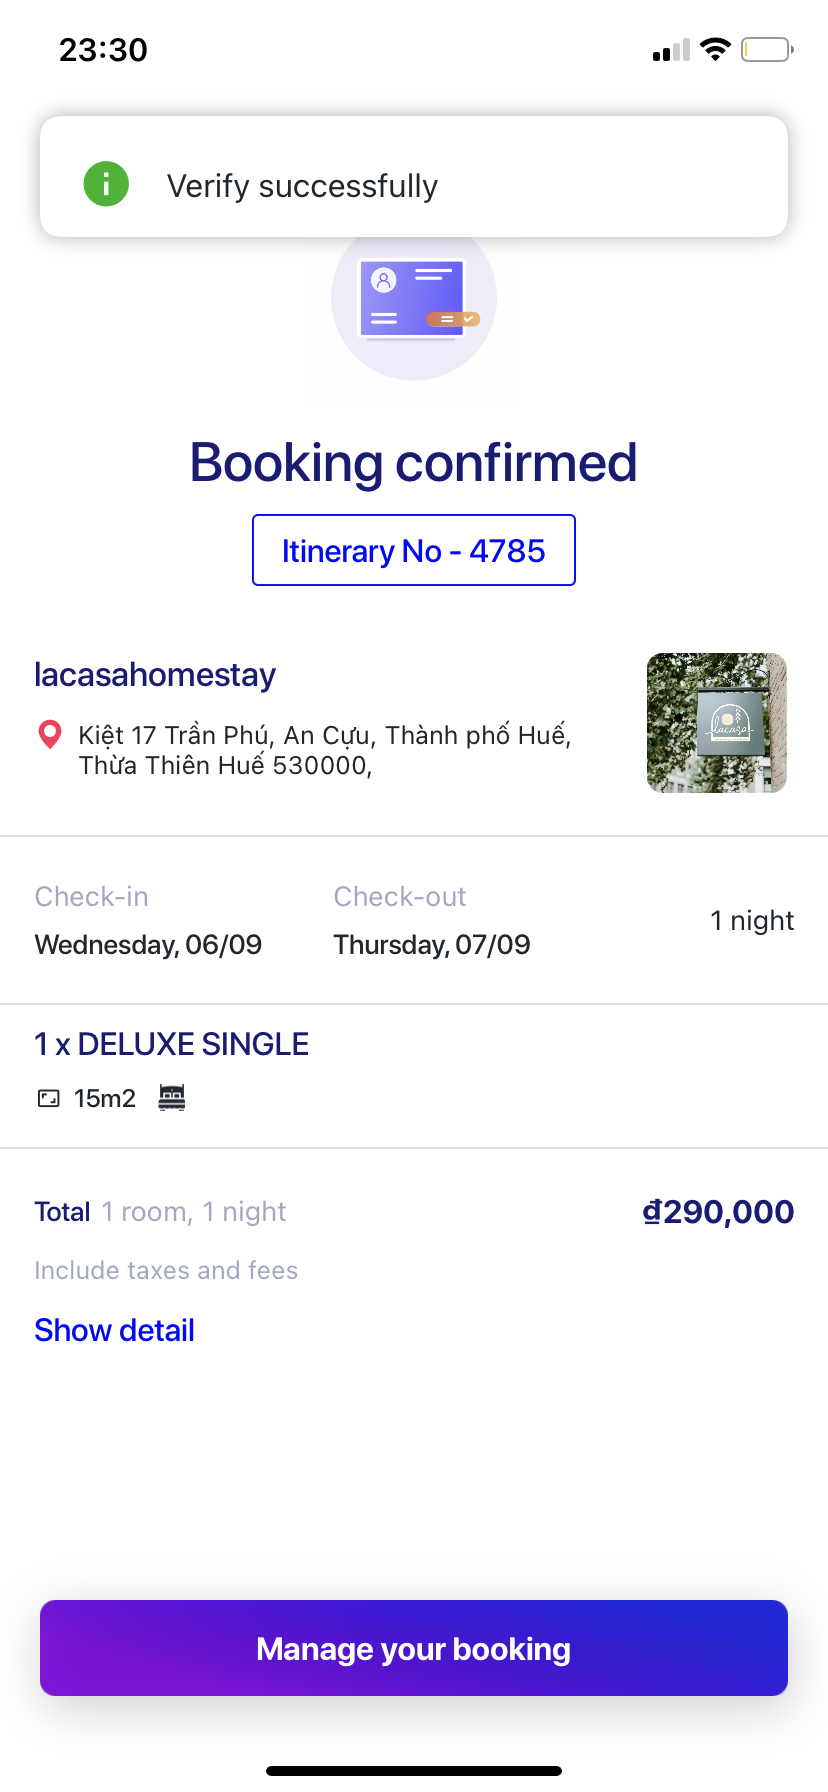Tap the room size icon
The width and height of the screenshot is (828, 1792).
48,1098
